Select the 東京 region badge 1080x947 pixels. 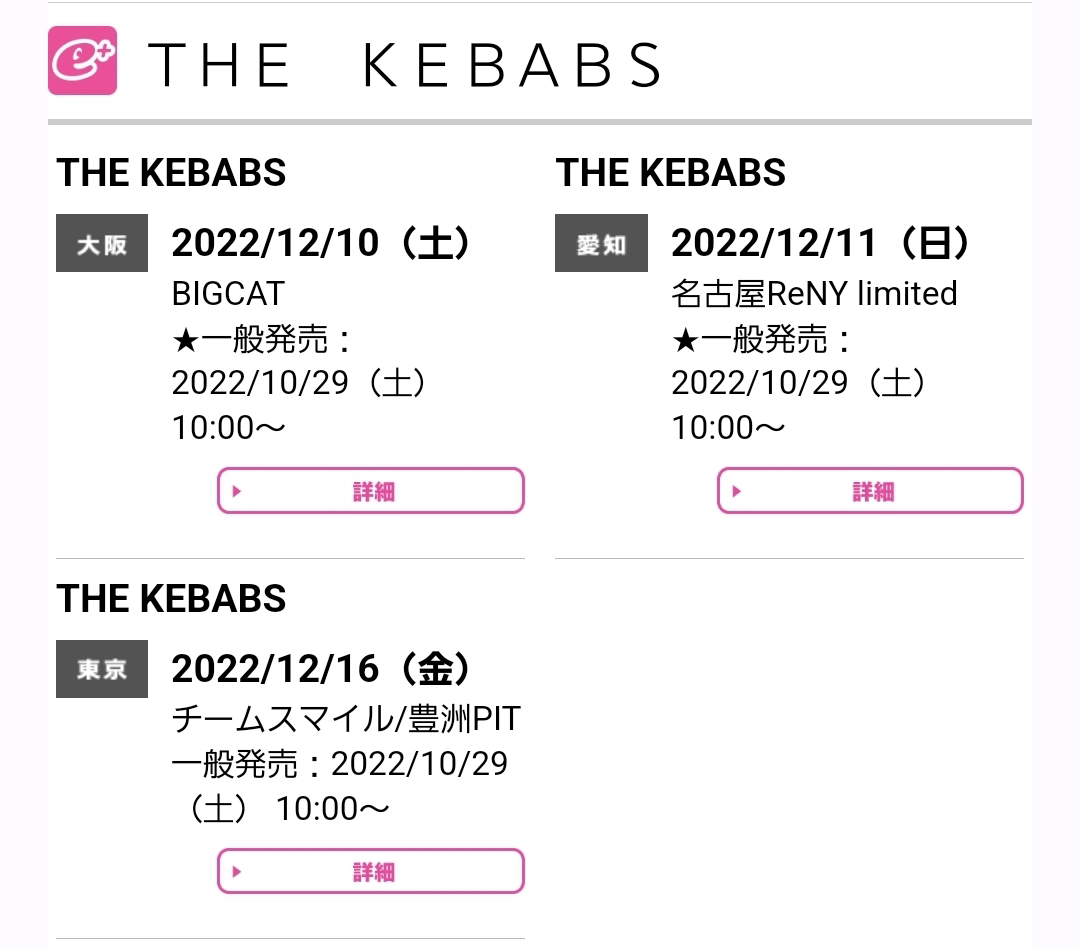click(x=102, y=669)
